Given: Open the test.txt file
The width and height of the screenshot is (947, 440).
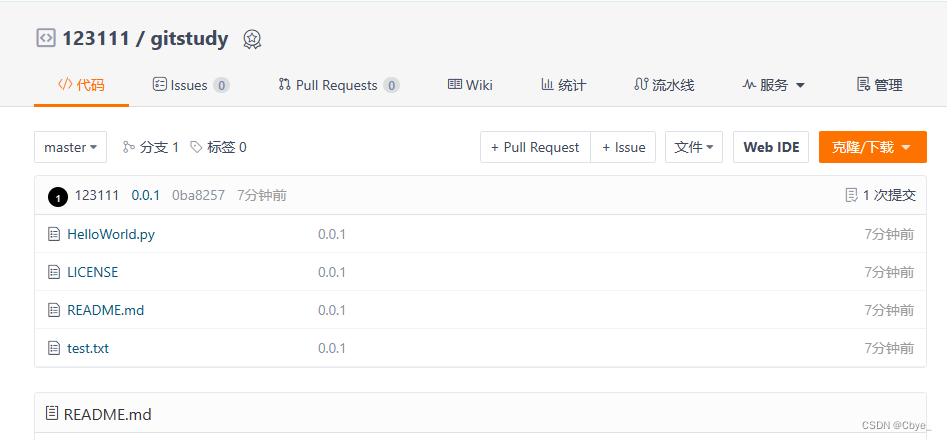Looking at the screenshot, I should (88, 348).
